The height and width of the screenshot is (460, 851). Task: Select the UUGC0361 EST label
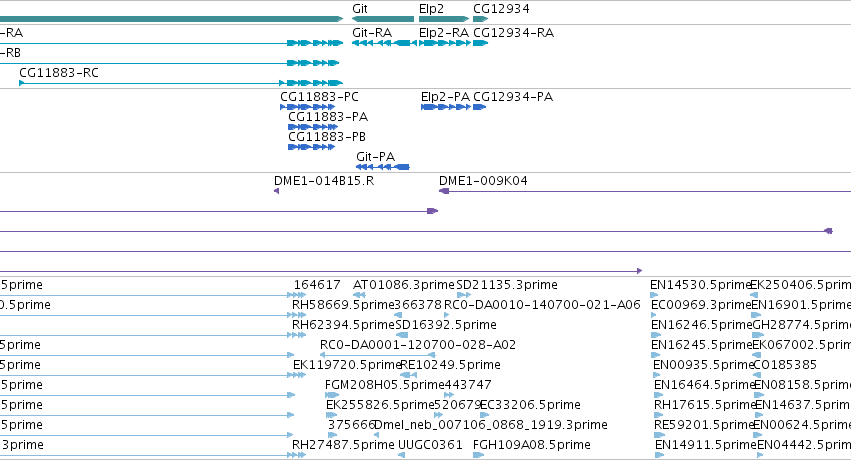pyautogui.click(x=430, y=445)
